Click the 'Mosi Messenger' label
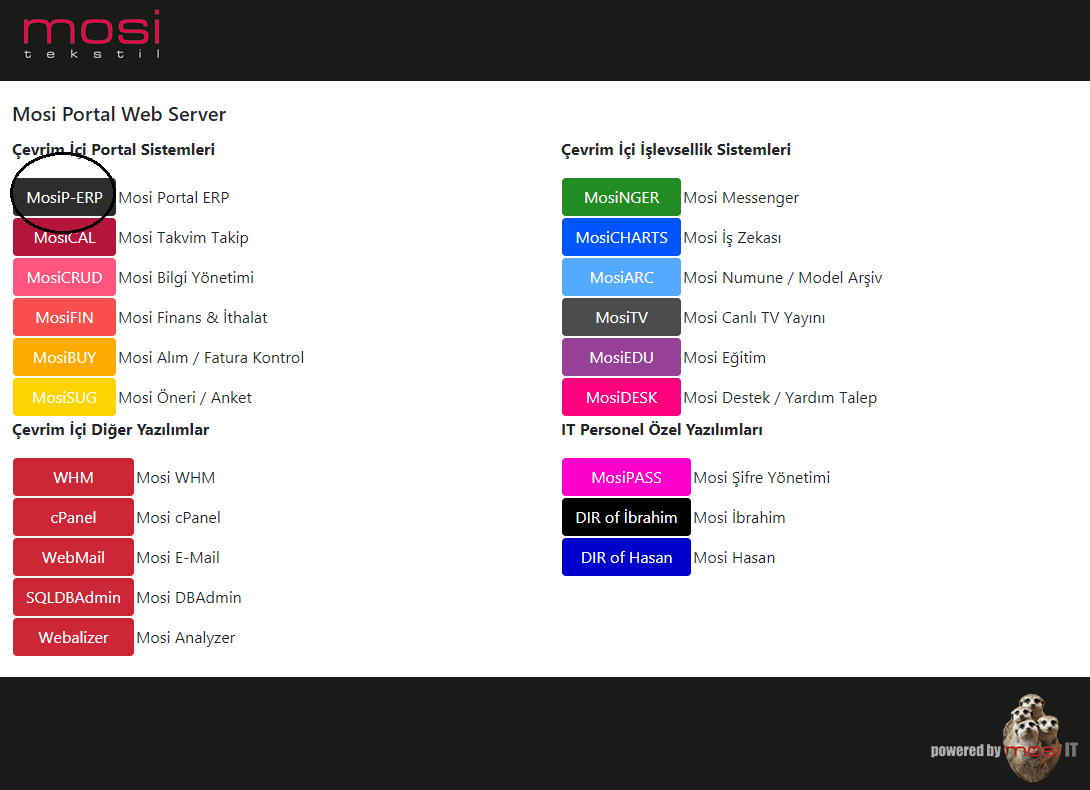The width and height of the screenshot is (1090, 790). (x=741, y=198)
